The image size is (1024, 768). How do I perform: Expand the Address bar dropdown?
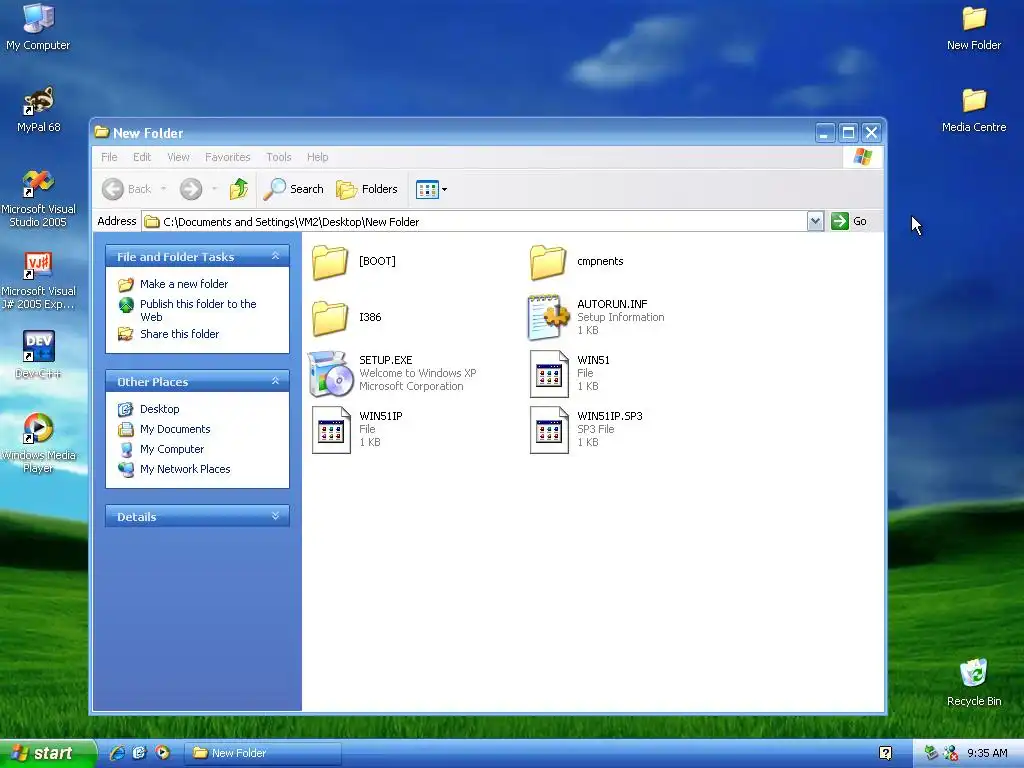(x=815, y=221)
